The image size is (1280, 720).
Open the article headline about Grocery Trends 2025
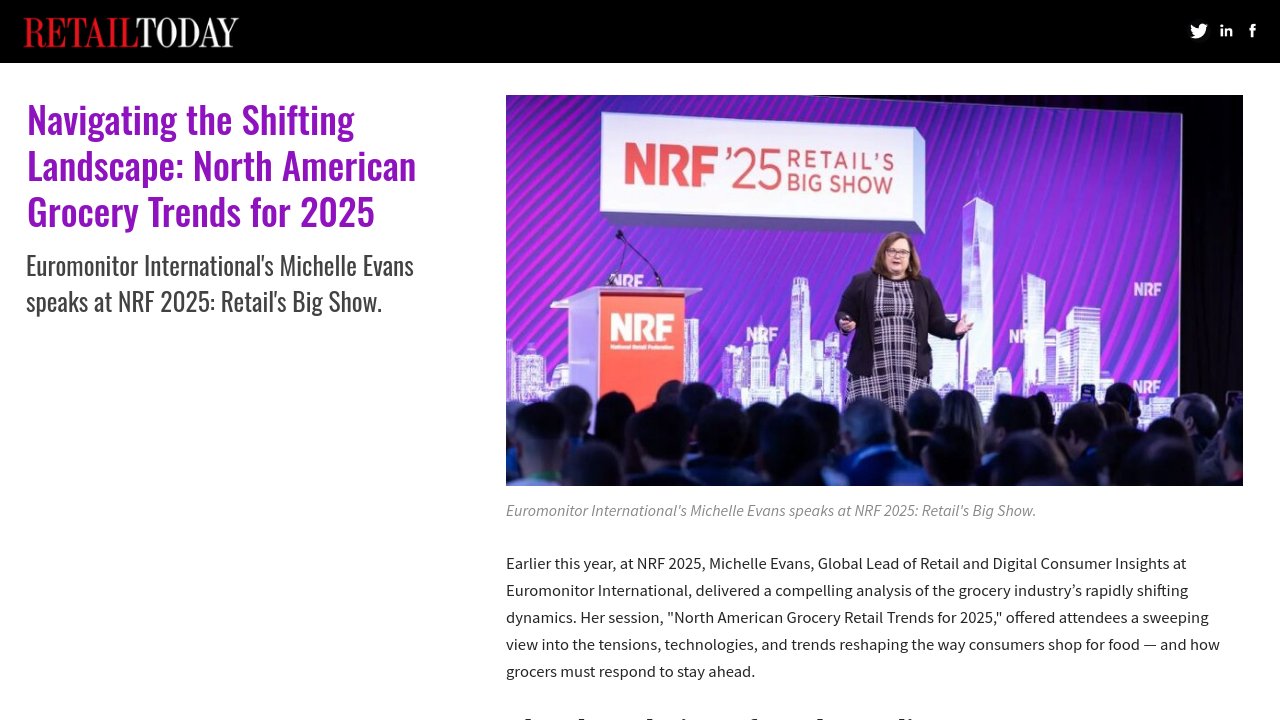pos(220,165)
